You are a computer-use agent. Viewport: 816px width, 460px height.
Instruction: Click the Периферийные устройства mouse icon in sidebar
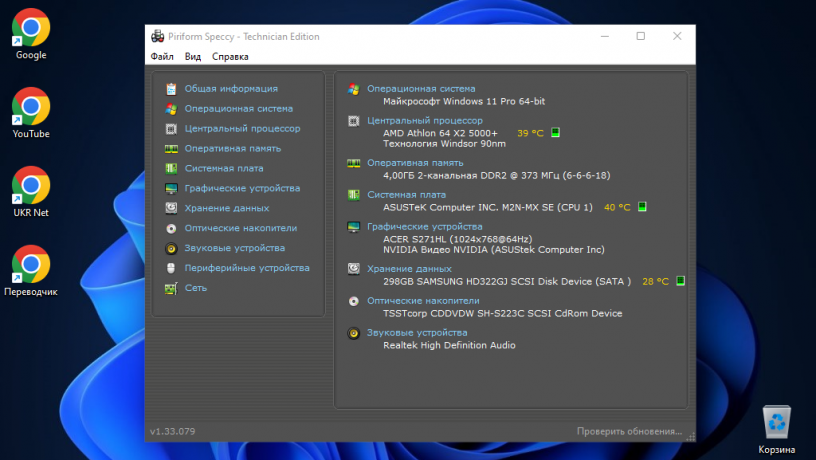click(x=171, y=268)
